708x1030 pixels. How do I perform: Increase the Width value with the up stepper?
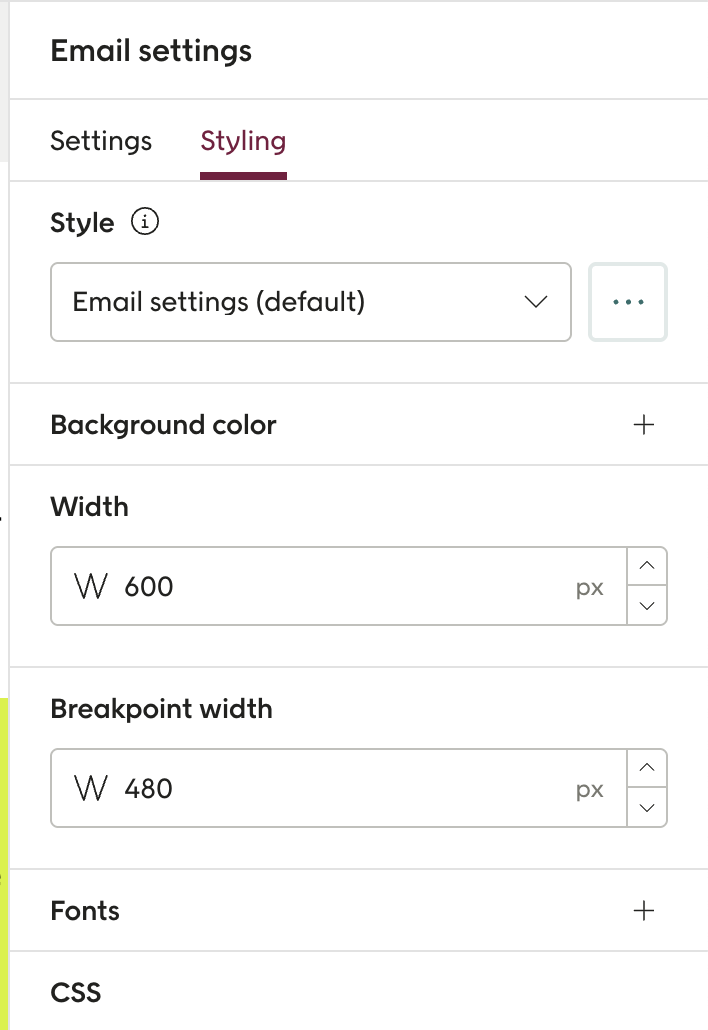647,566
